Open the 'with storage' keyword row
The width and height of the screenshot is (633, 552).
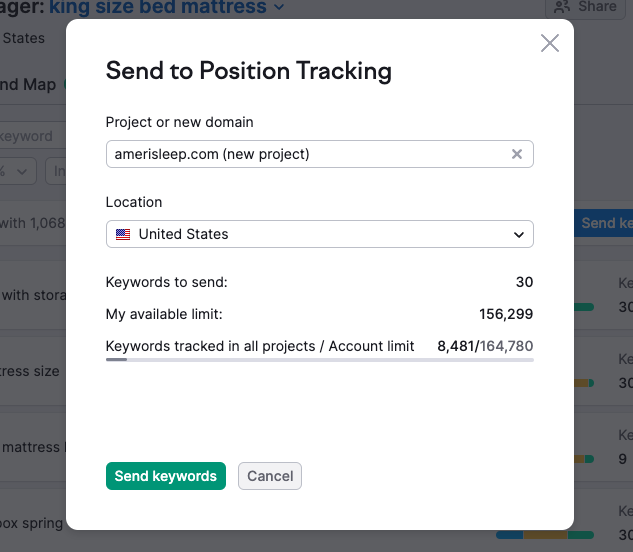(32, 295)
